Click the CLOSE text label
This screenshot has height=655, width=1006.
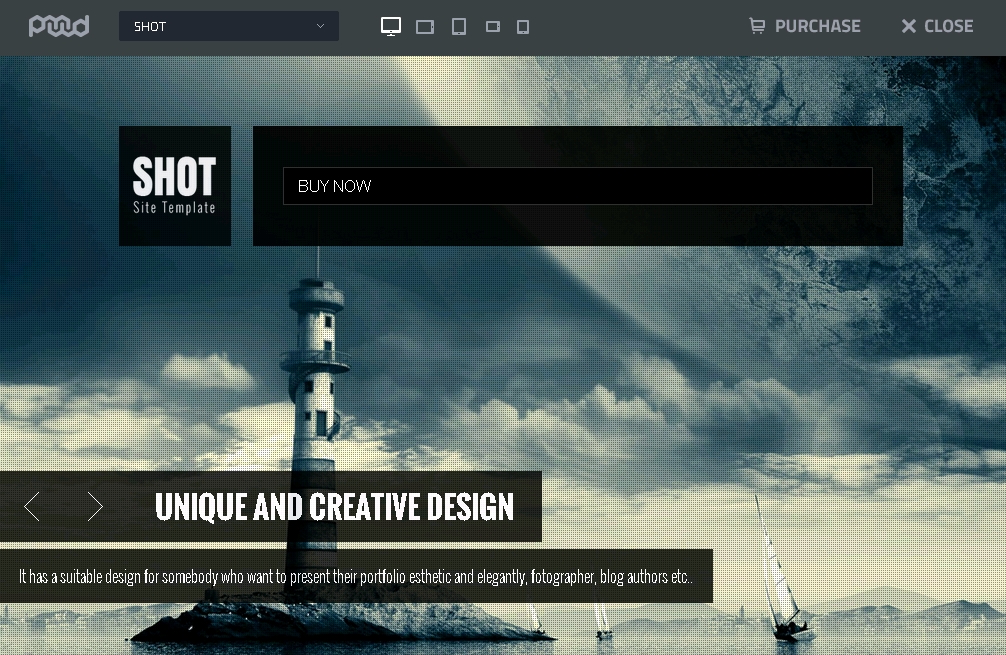(x=948, y=26)
